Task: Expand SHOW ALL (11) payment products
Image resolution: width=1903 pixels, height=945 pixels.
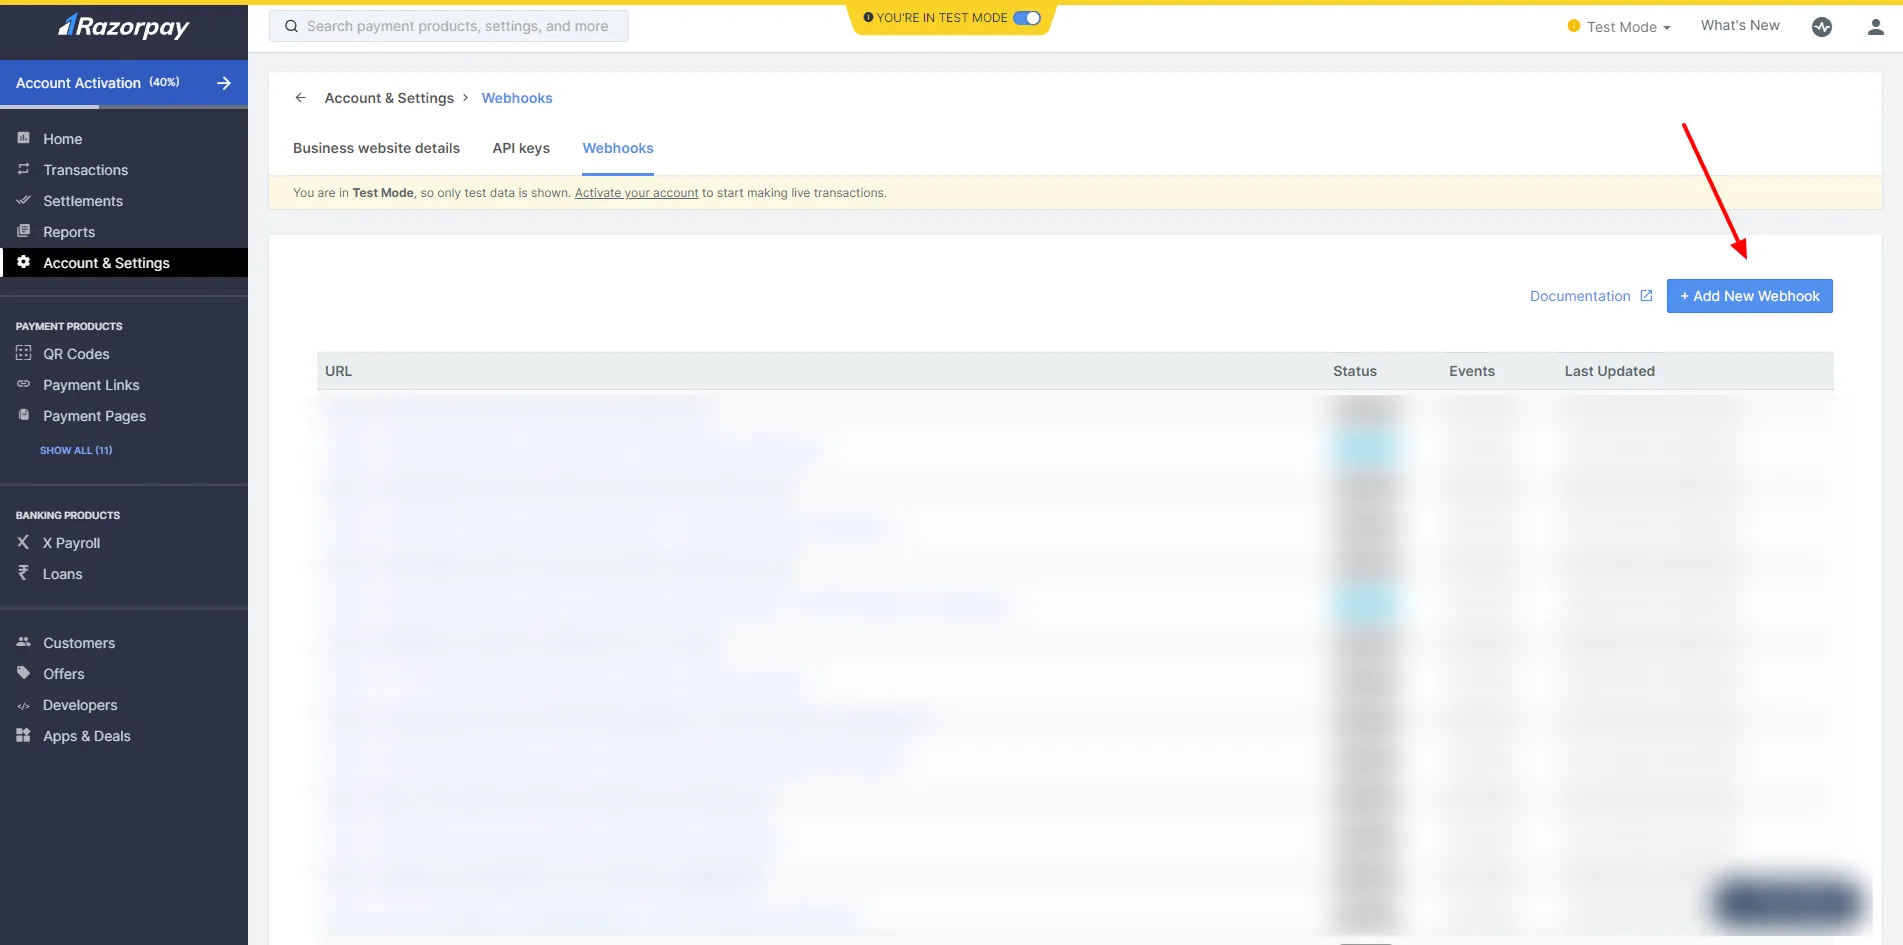Action: 76,450
